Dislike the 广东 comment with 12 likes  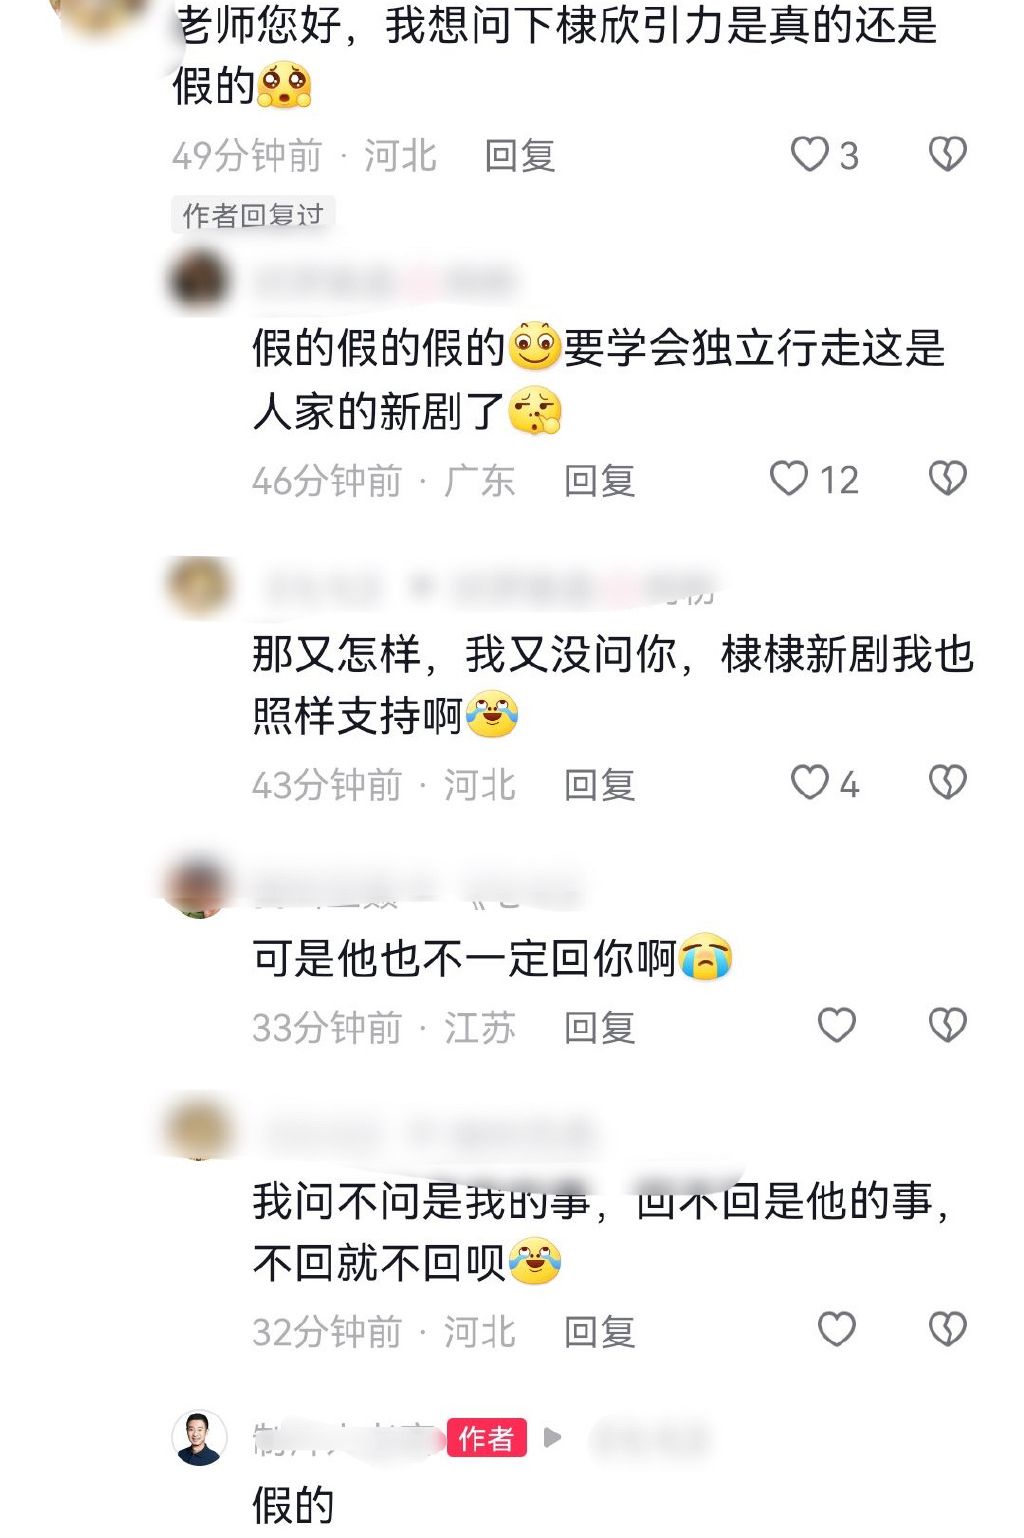[947, 479]
